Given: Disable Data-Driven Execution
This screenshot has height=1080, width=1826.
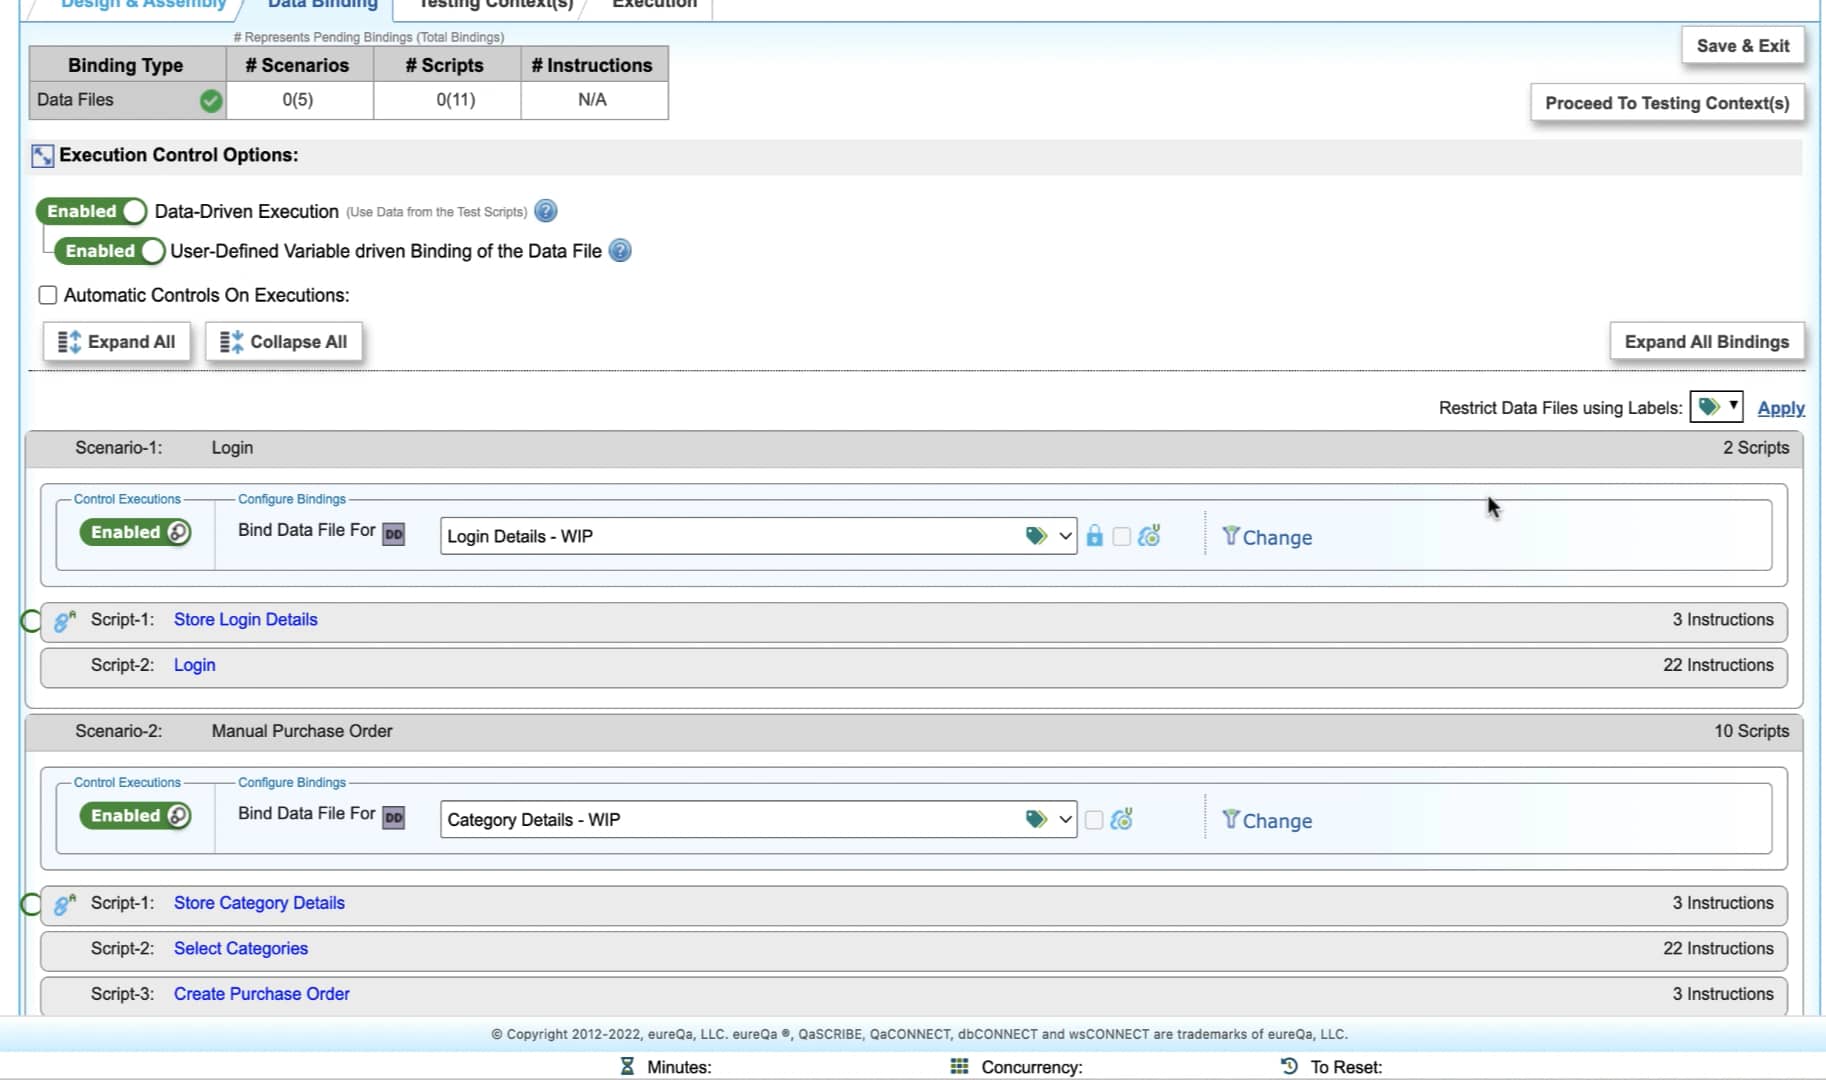Looking at the screenshot, I should pyautogui.click(x=90, y=211).
